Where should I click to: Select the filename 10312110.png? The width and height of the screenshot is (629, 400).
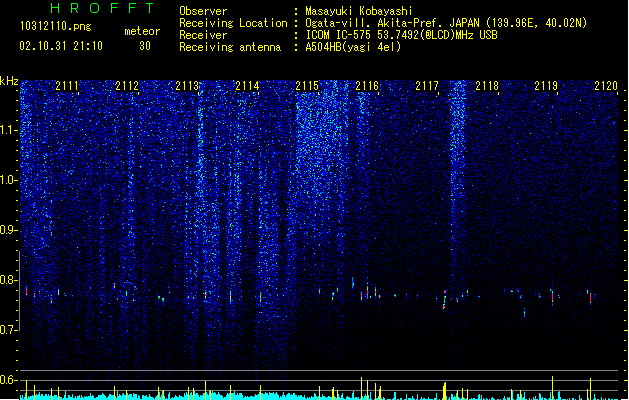coord(56,26)
